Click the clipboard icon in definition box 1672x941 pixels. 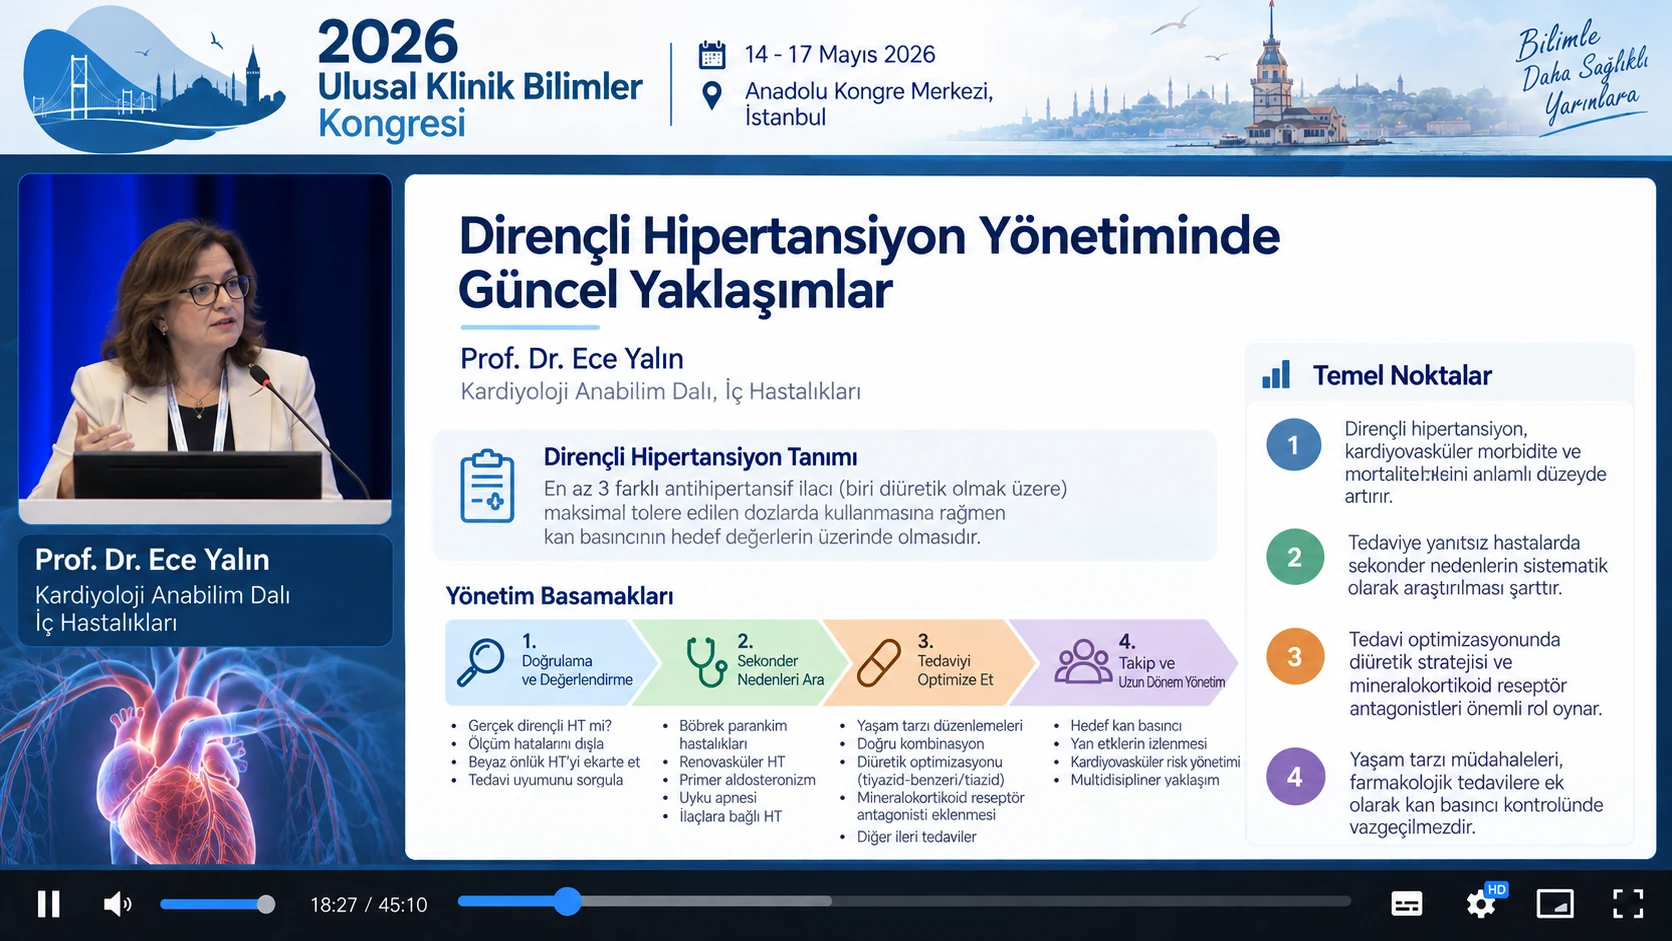487,486
